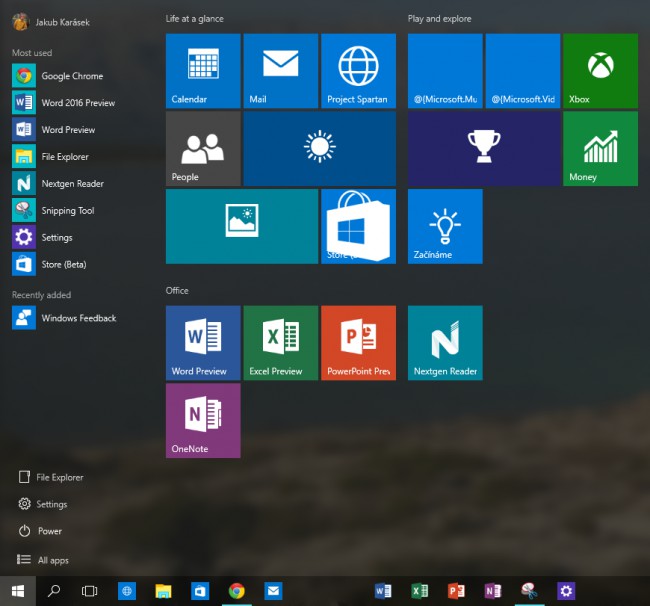
Task: Open PowerPoint icon on the taskbar
Action: click(456, 591)
